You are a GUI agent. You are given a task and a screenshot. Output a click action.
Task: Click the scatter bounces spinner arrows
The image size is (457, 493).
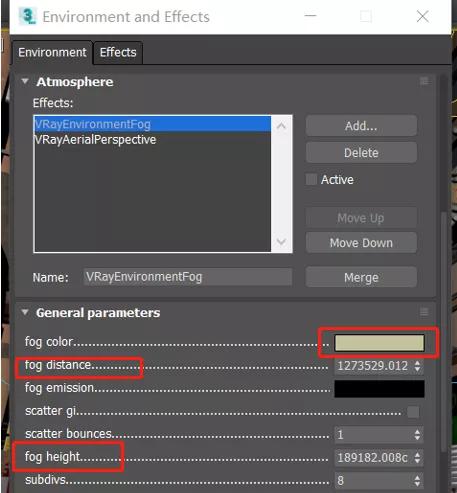click(417, 435)
